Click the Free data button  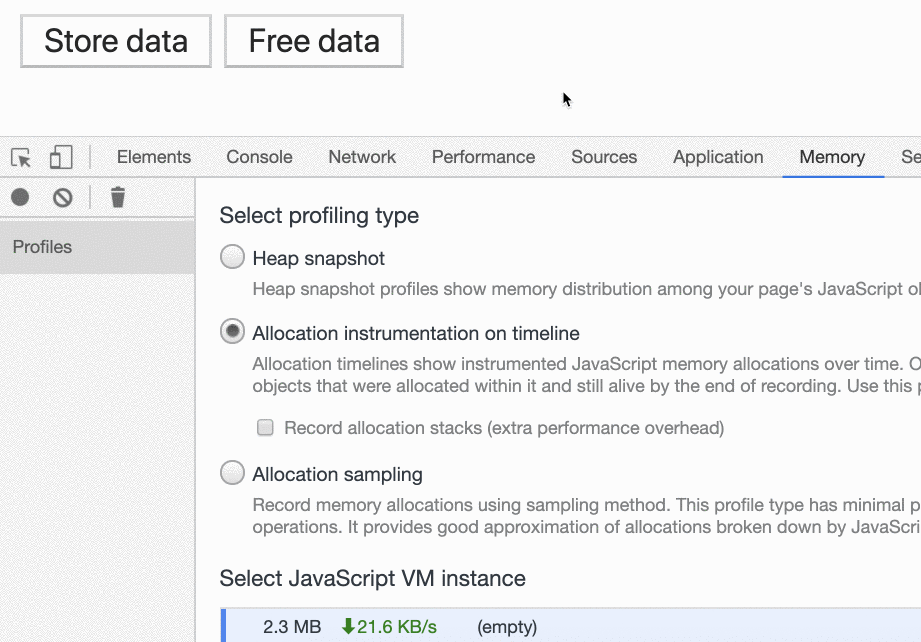[313, 41]
